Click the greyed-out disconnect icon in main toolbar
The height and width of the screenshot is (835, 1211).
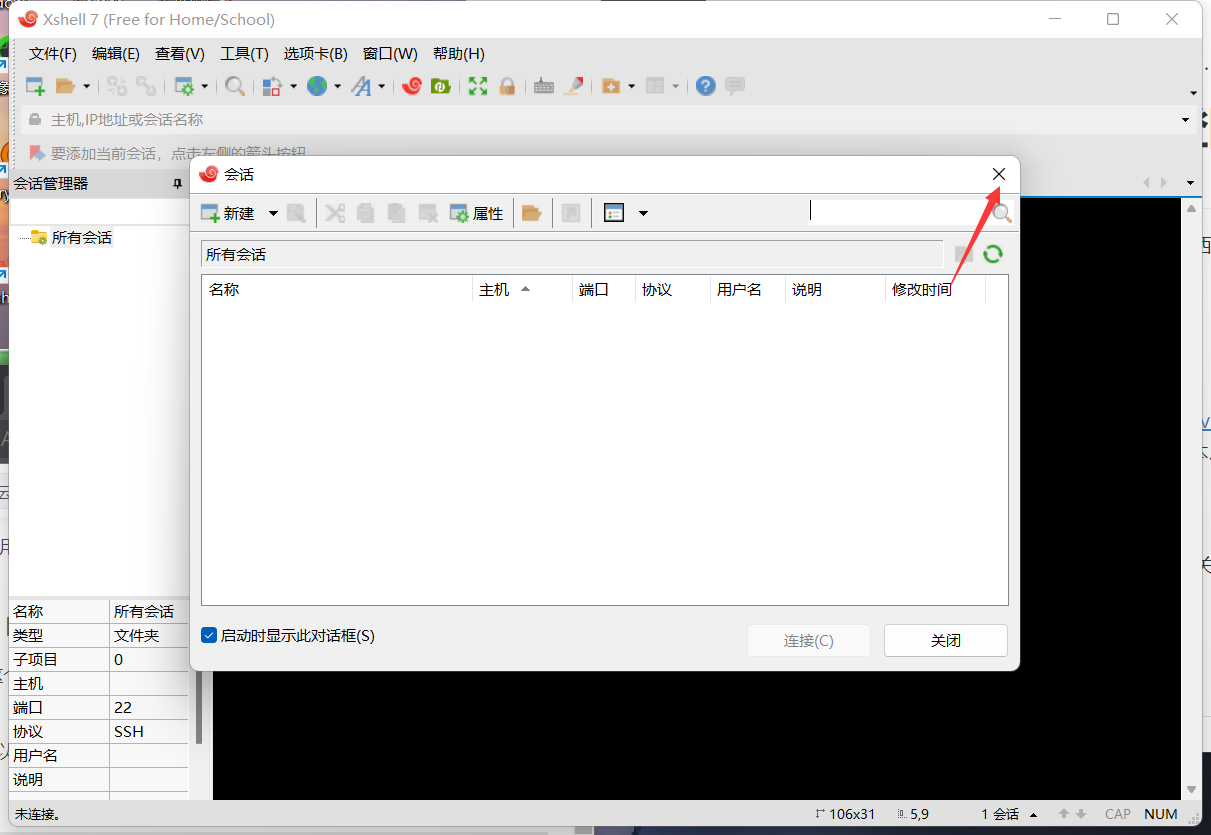click(146, 86)
